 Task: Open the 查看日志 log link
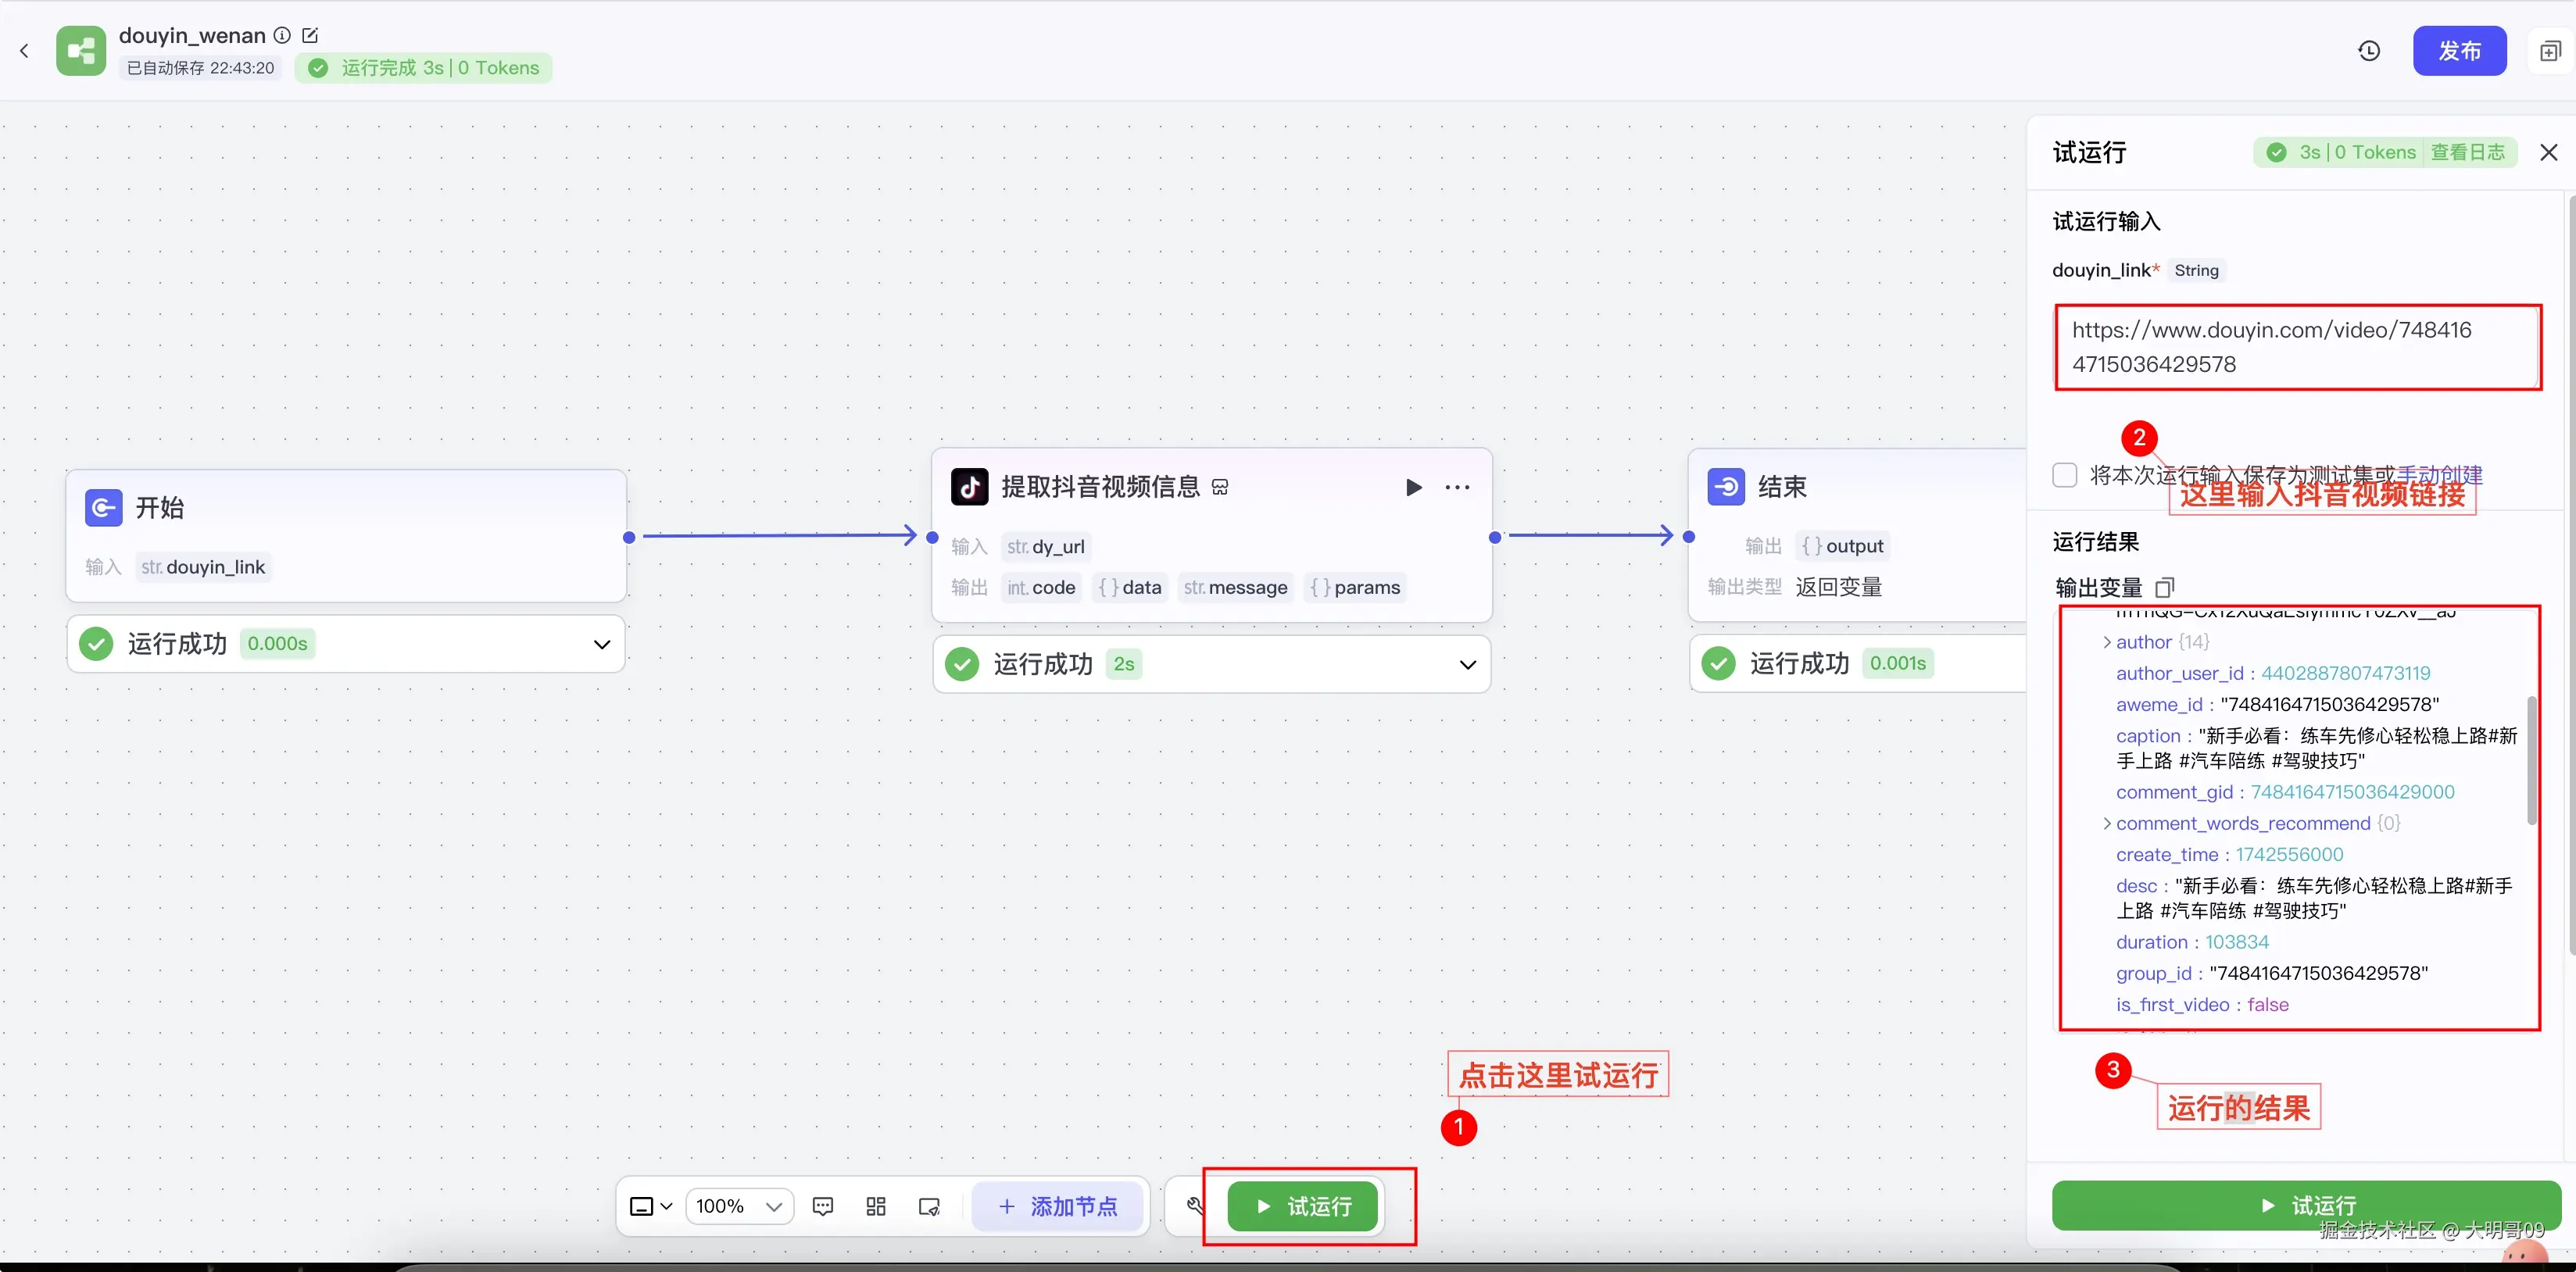[x=2467, y=152]
